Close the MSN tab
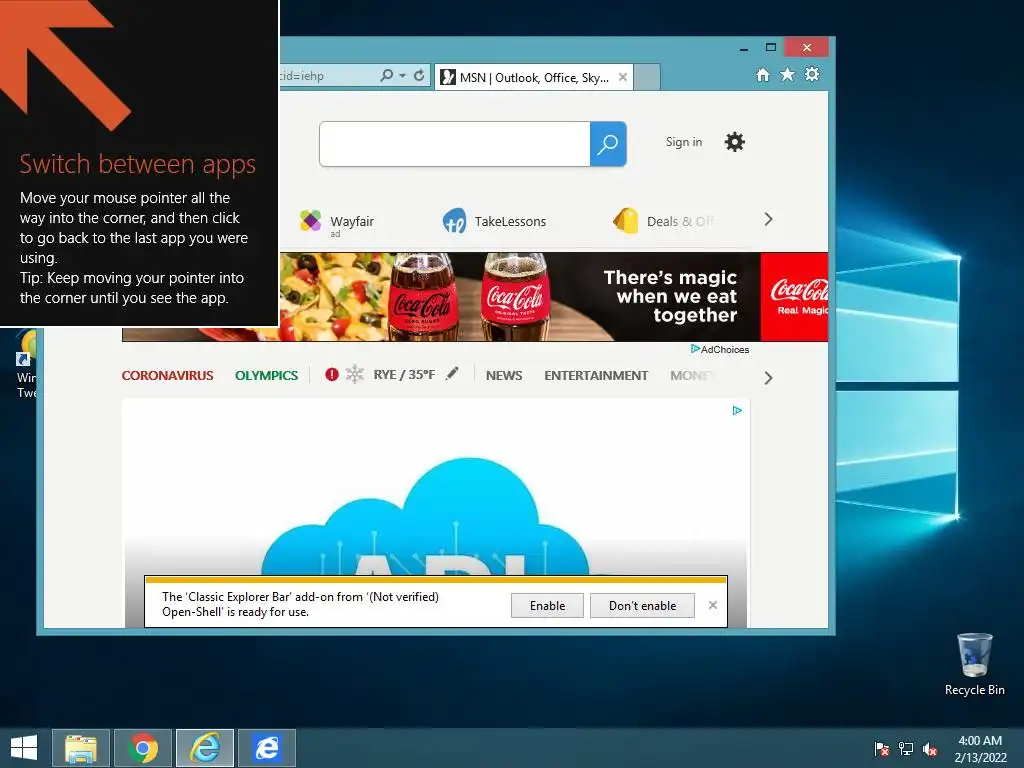Image resolution: width=1024 pixels, height=768 pixels. point(623,77)
